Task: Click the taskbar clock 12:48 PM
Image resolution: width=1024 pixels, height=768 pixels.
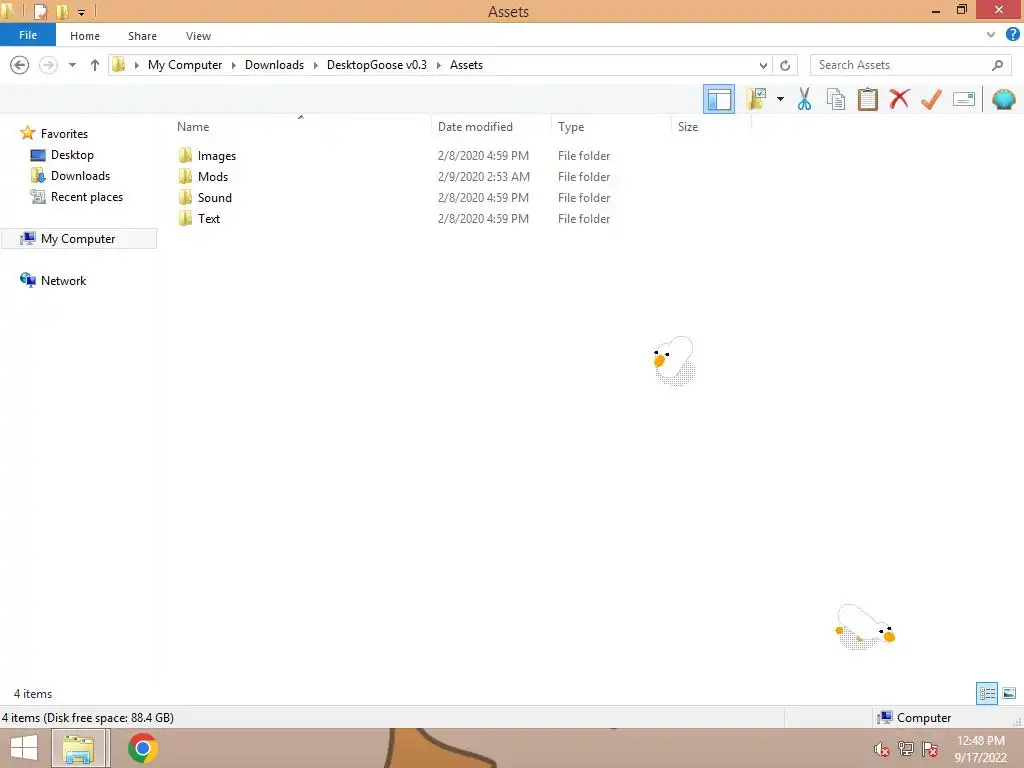Action: click(x=980, y=741)
